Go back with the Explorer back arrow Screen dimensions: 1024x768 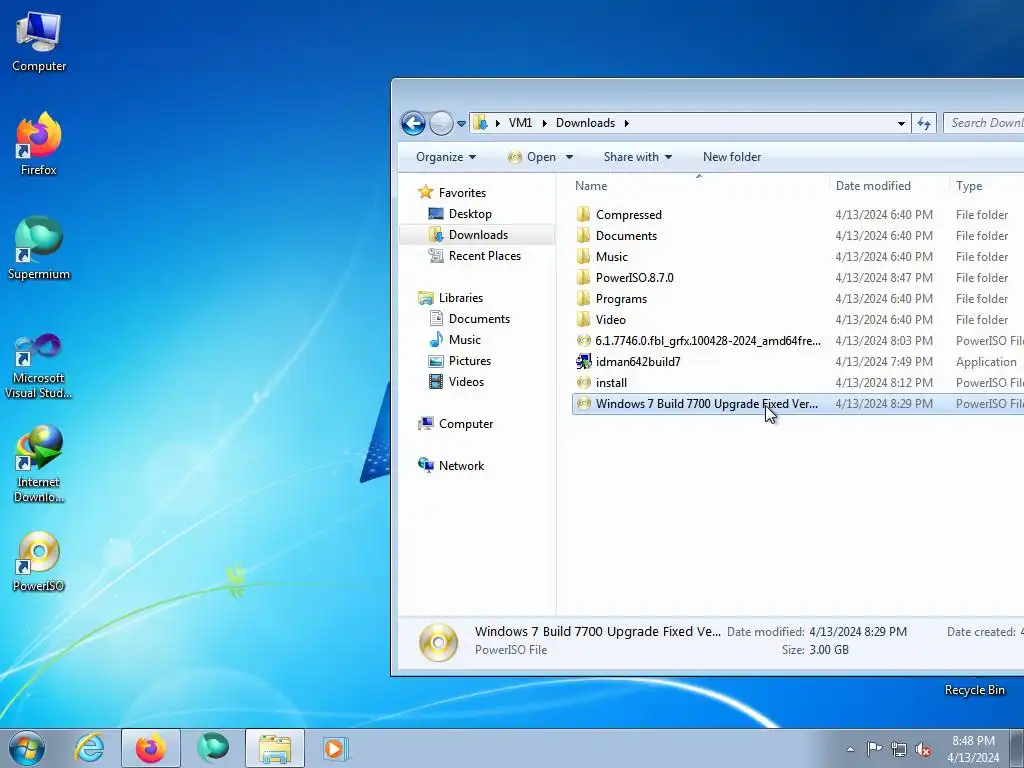(x=413, y=123)
